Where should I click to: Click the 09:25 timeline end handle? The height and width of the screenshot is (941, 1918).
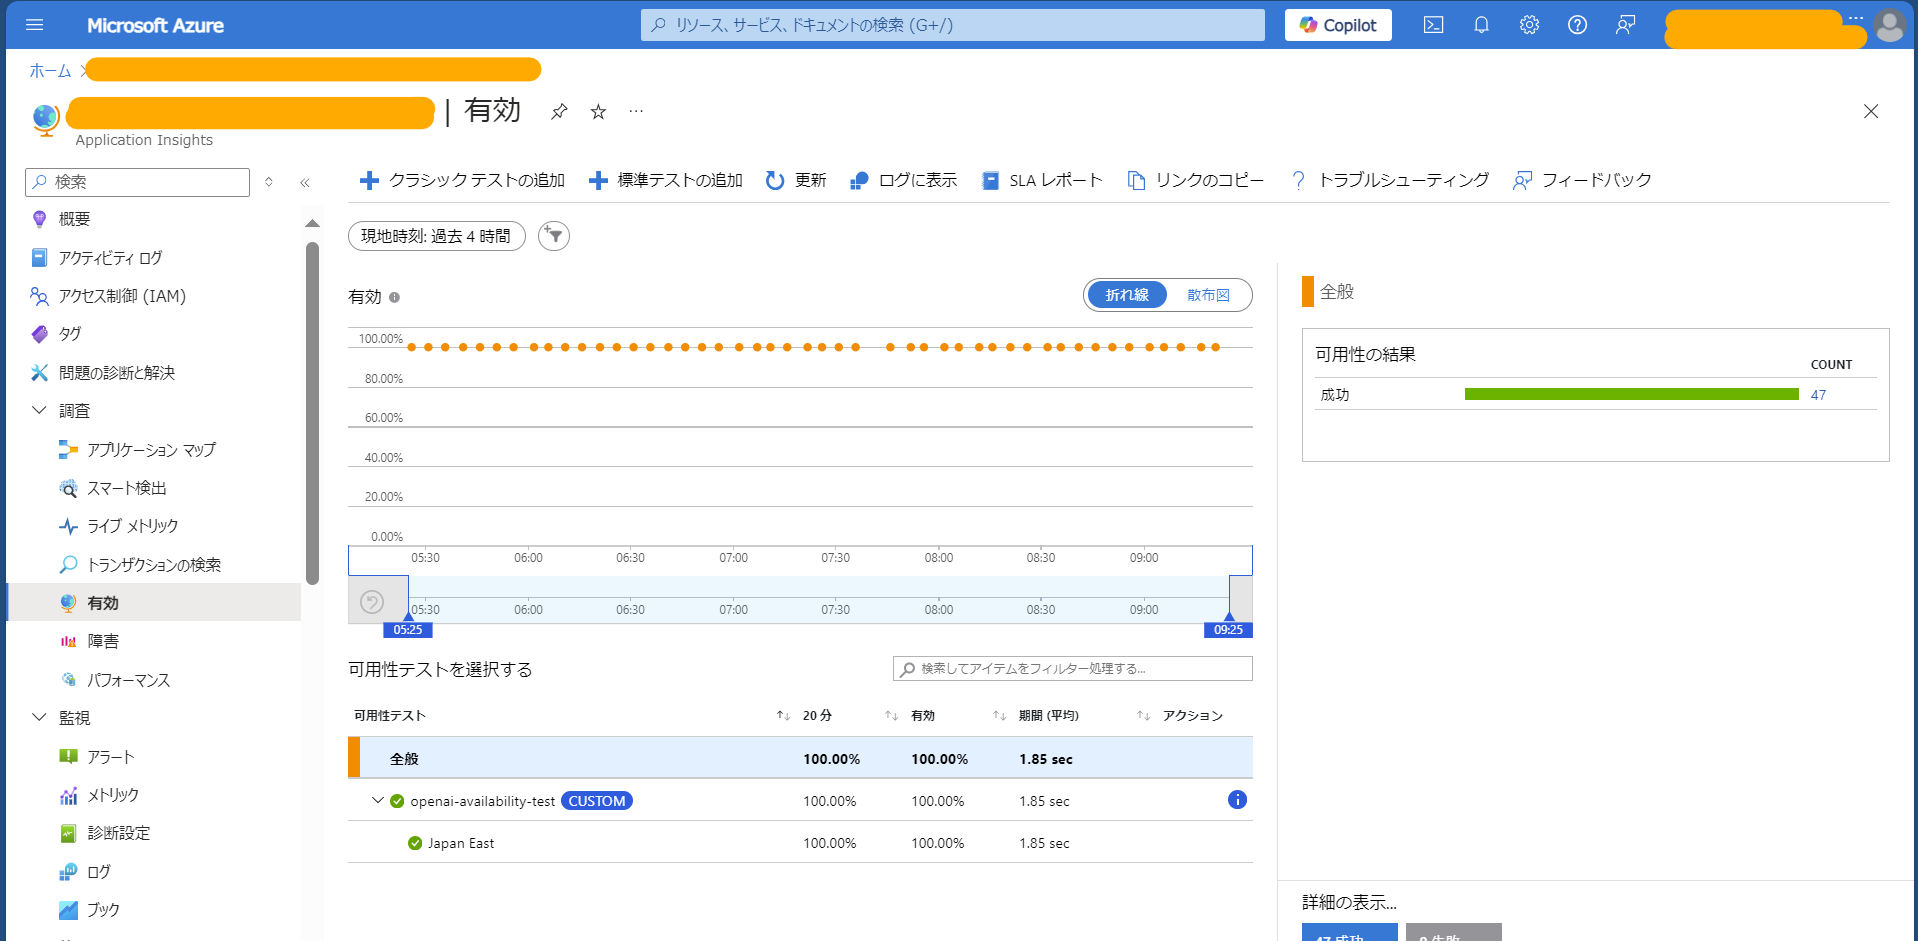pos(1228,629)
